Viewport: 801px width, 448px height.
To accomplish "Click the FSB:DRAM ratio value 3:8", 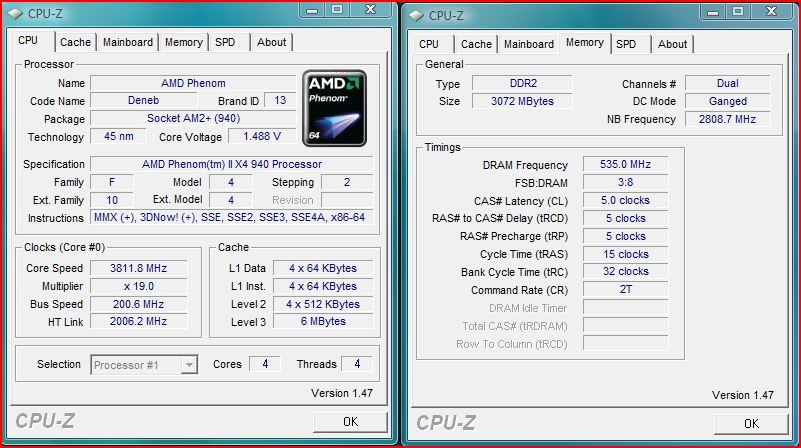I will 625,182.
